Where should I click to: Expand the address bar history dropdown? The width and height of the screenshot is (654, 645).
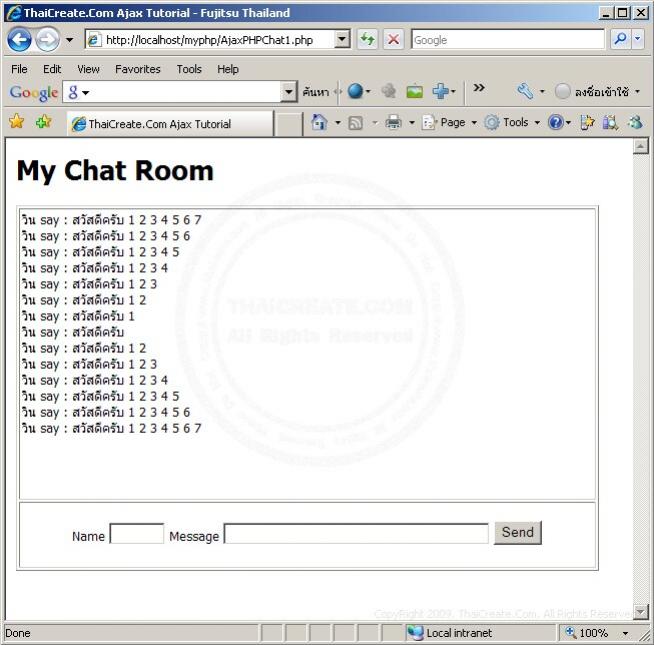coord(342,40)
